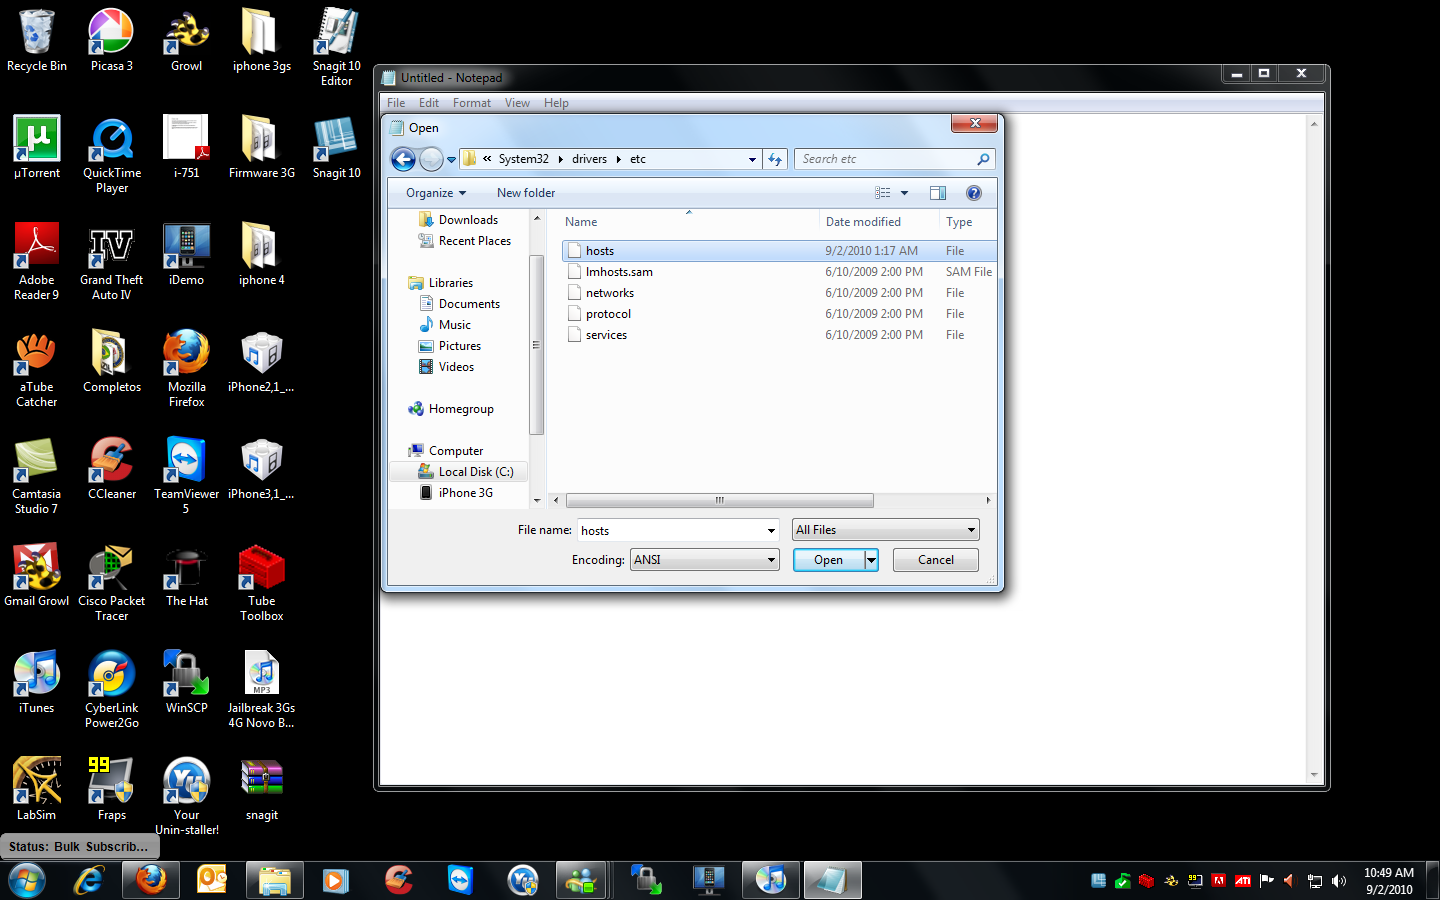This screenshot has height=900, width=1440.
Task: Click the refresh icon beside address bar
Action: pos(775,159)
